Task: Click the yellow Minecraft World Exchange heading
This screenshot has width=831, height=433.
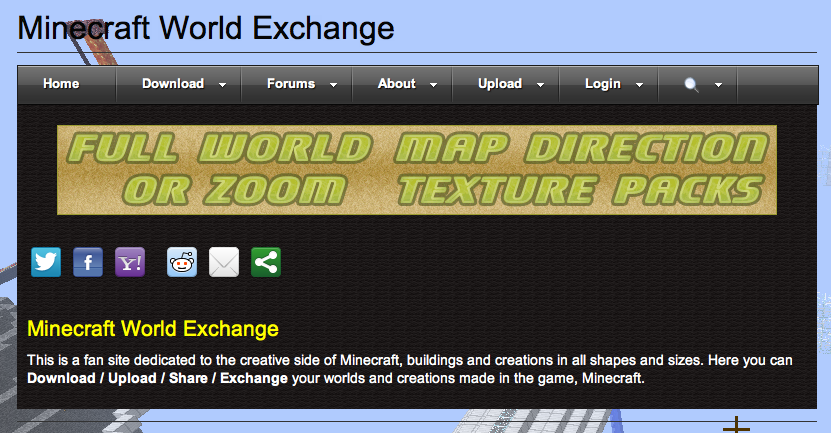Action: (x=153, y=329)
